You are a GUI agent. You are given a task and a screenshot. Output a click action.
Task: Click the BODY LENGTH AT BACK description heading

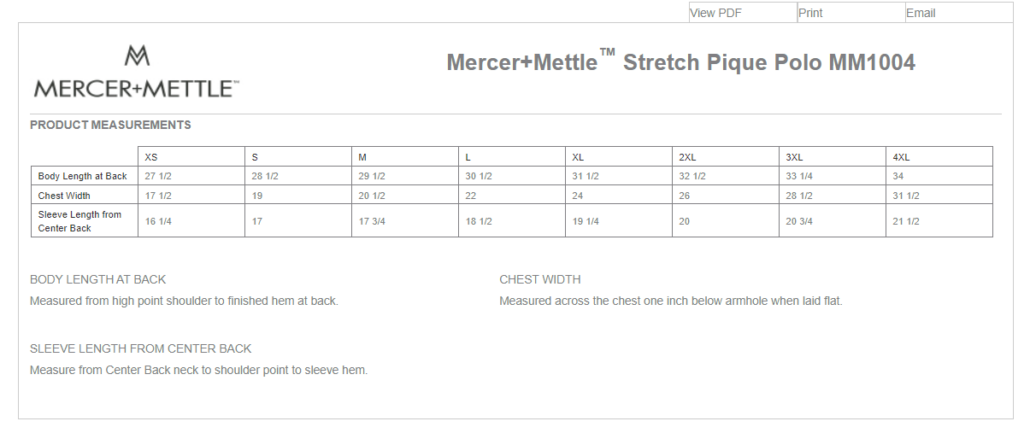point(98,279)
